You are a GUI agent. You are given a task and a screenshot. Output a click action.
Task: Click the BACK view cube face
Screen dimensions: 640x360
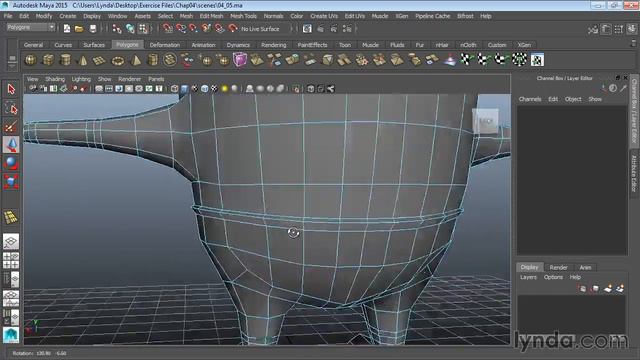(x=485, y=121)
